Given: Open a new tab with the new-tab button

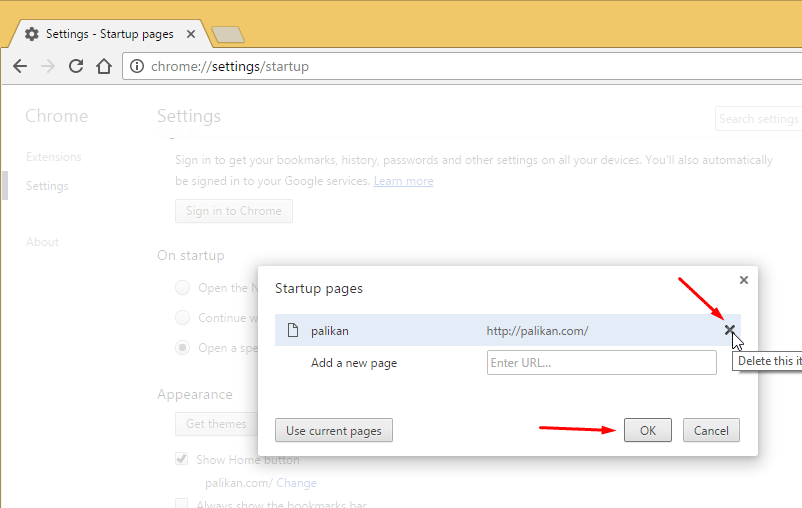Looking at the screenshot, I should [228, 34].
